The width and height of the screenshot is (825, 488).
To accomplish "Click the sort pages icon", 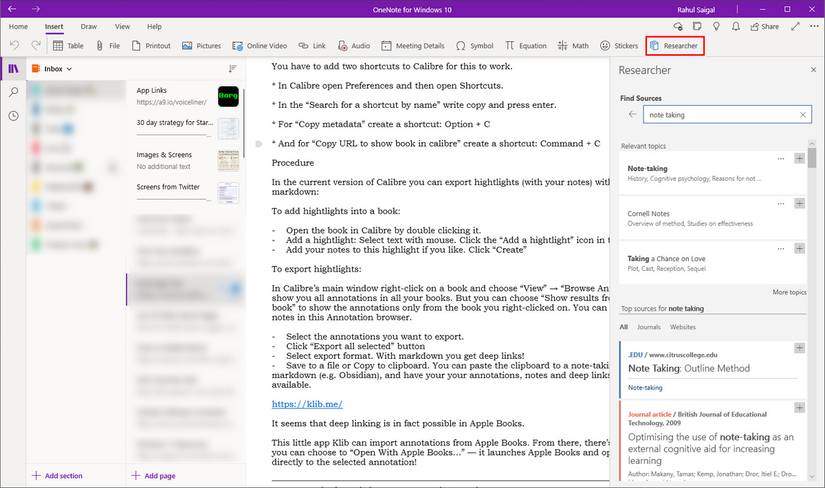I will [x=233, y=69].
